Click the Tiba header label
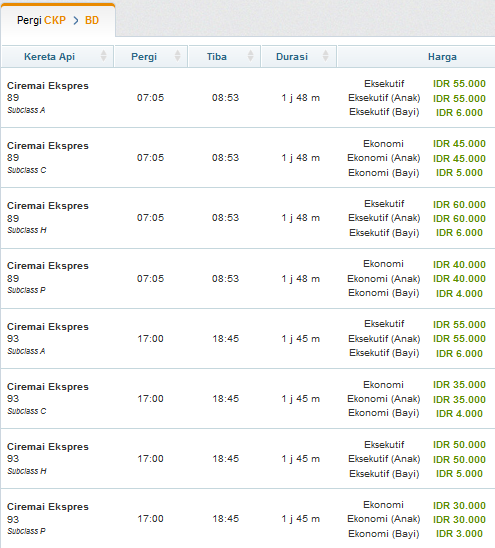 tap(217, 57)
